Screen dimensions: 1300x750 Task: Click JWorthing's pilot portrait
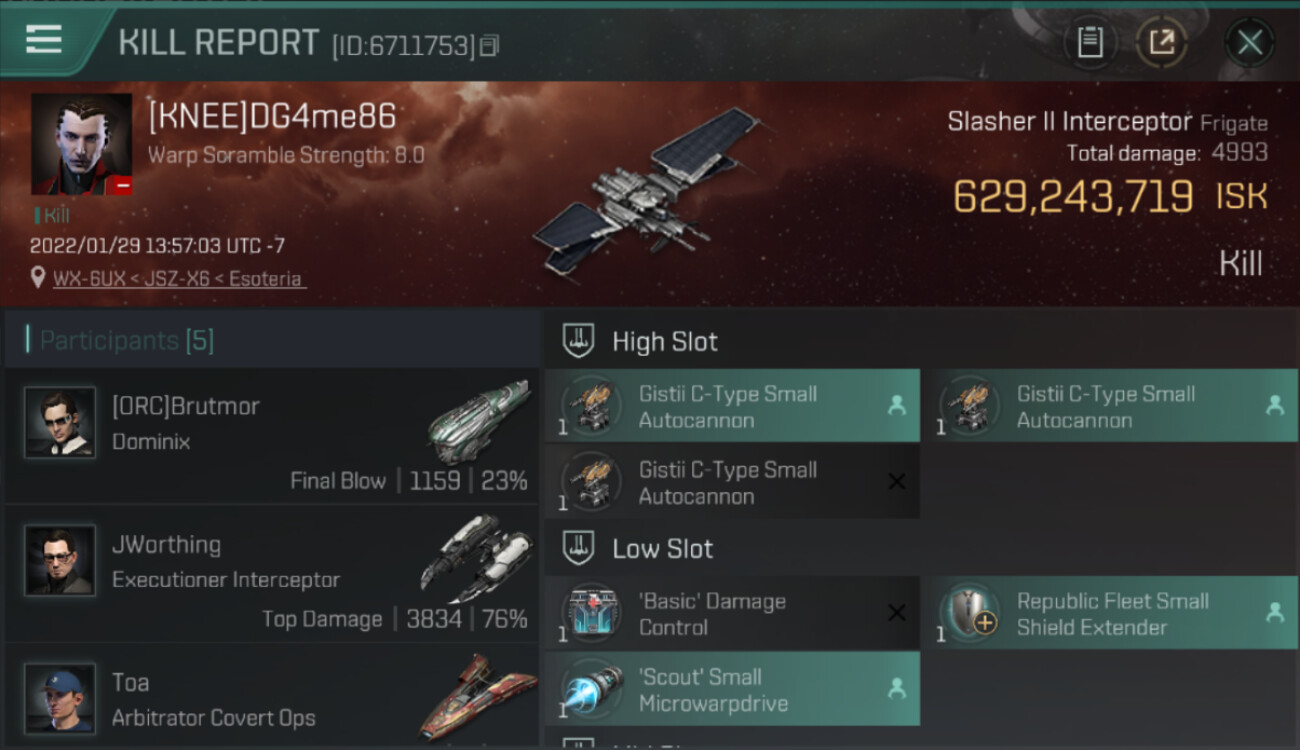click(60, 561)
